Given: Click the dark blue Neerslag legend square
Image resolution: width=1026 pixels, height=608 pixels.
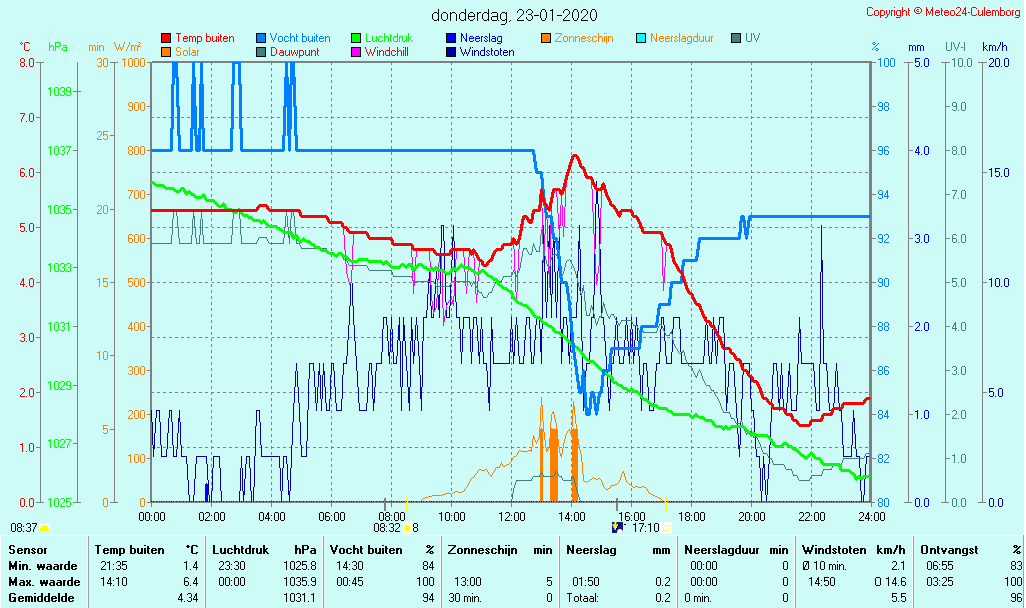Looking at the screenshot, I should click(x=451, y=38).
